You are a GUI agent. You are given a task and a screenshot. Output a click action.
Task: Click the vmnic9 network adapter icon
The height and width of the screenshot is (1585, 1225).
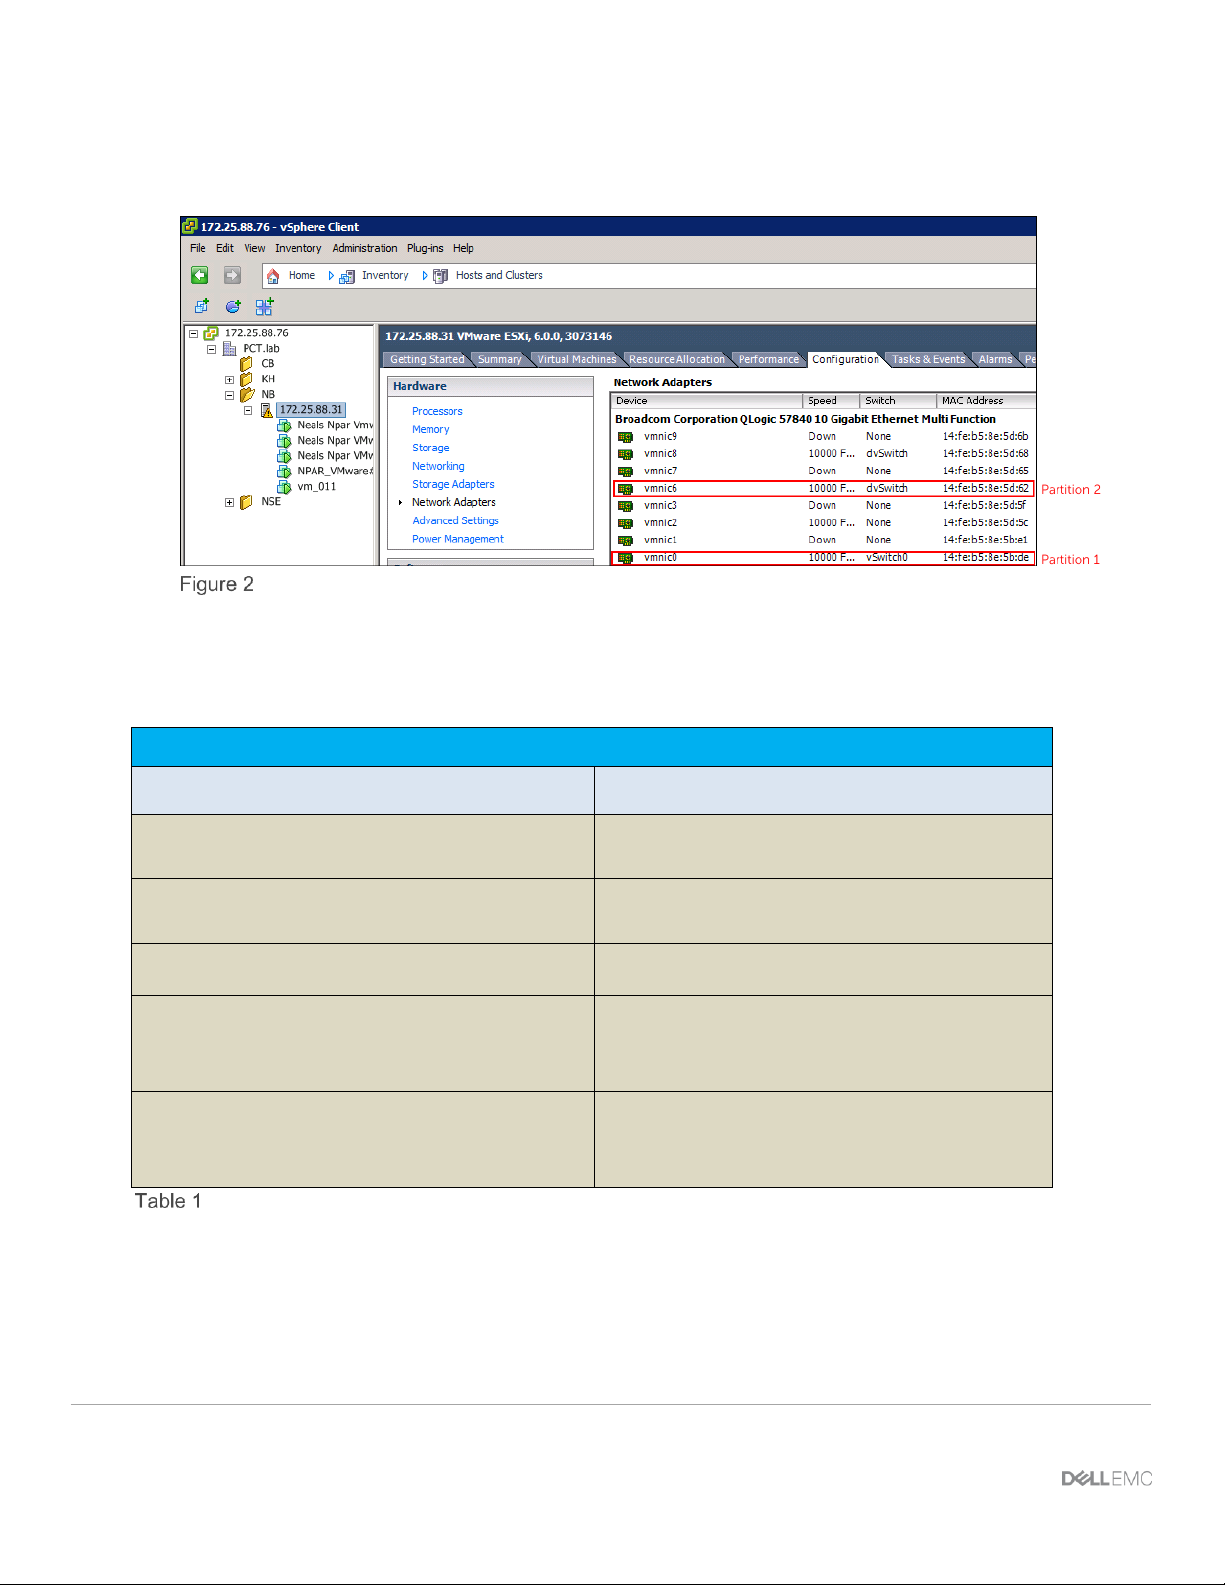(625, 437)
